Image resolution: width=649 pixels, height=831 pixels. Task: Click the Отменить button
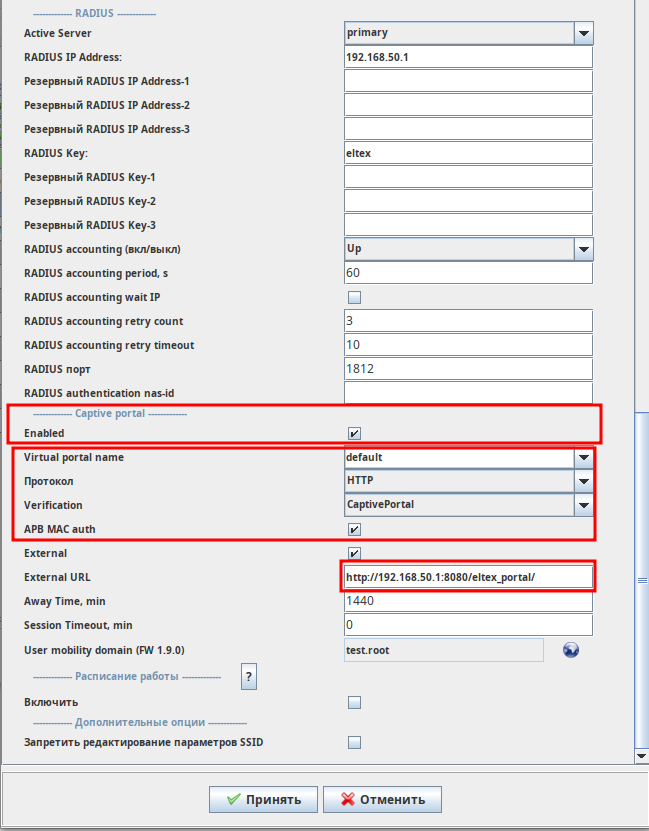(384, 799)
